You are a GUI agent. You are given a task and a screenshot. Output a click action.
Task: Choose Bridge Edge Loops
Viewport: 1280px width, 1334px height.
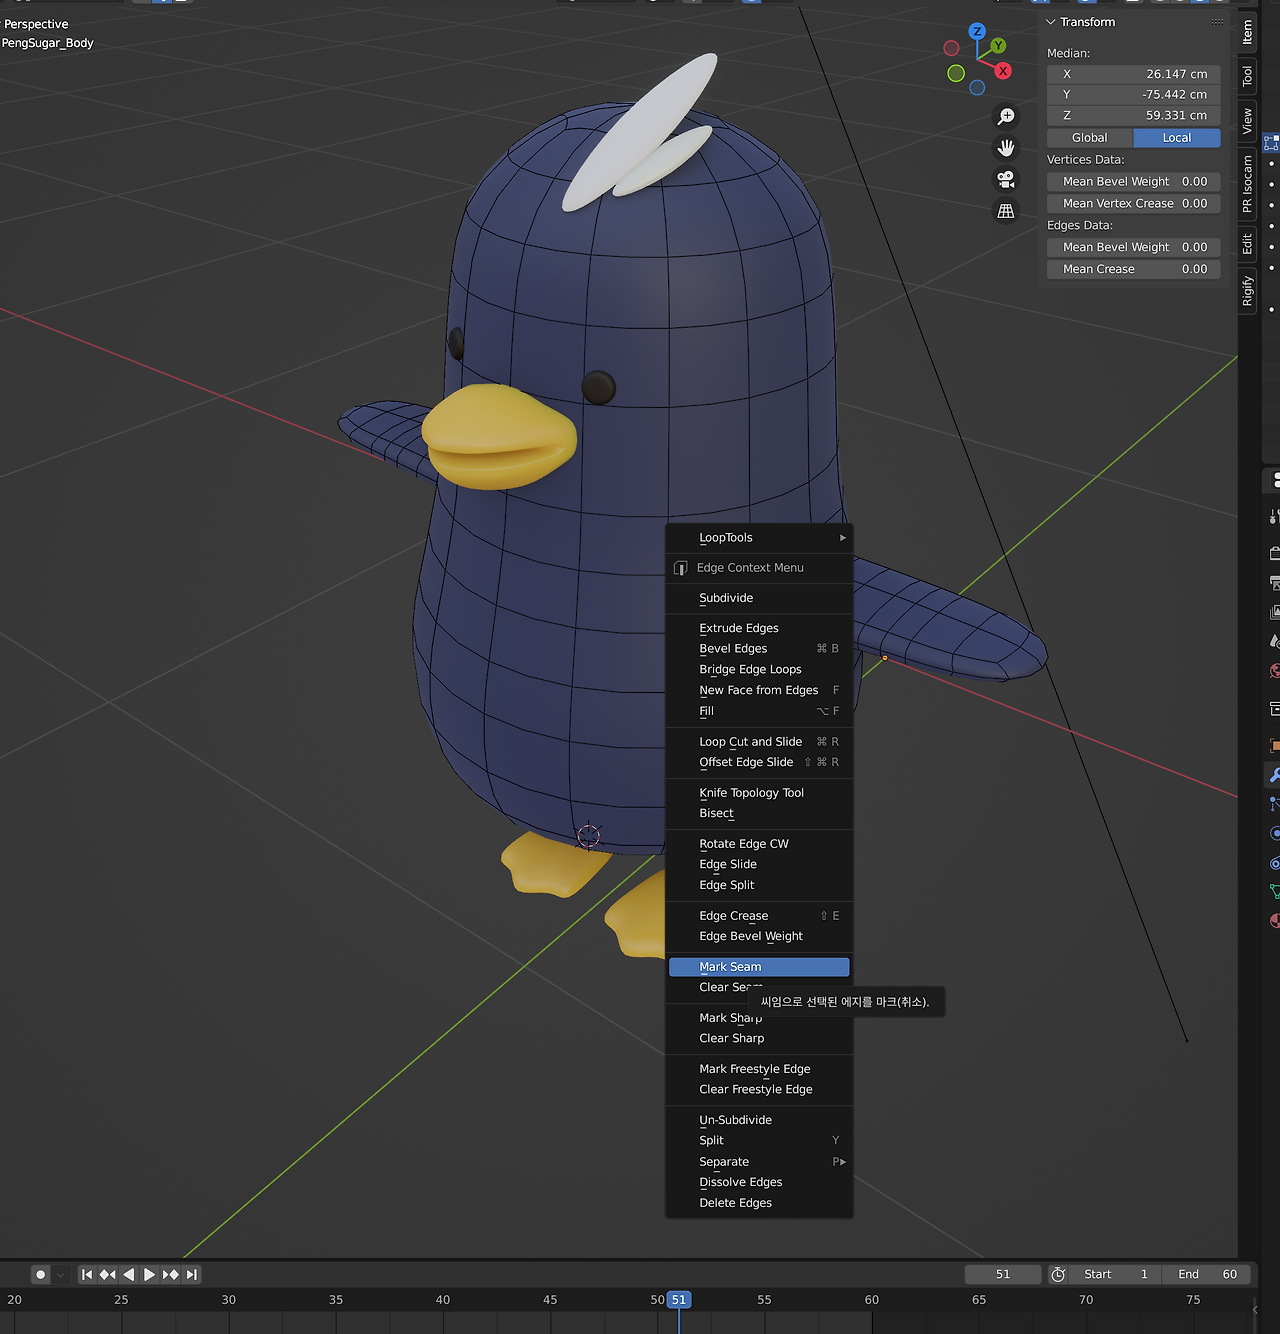point(760,670)
